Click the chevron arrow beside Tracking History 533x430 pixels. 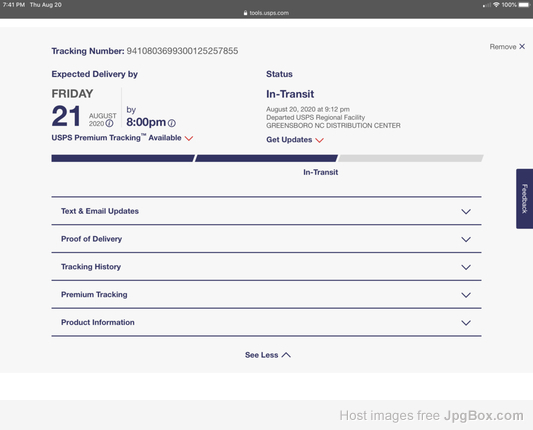tap(466, 267)
